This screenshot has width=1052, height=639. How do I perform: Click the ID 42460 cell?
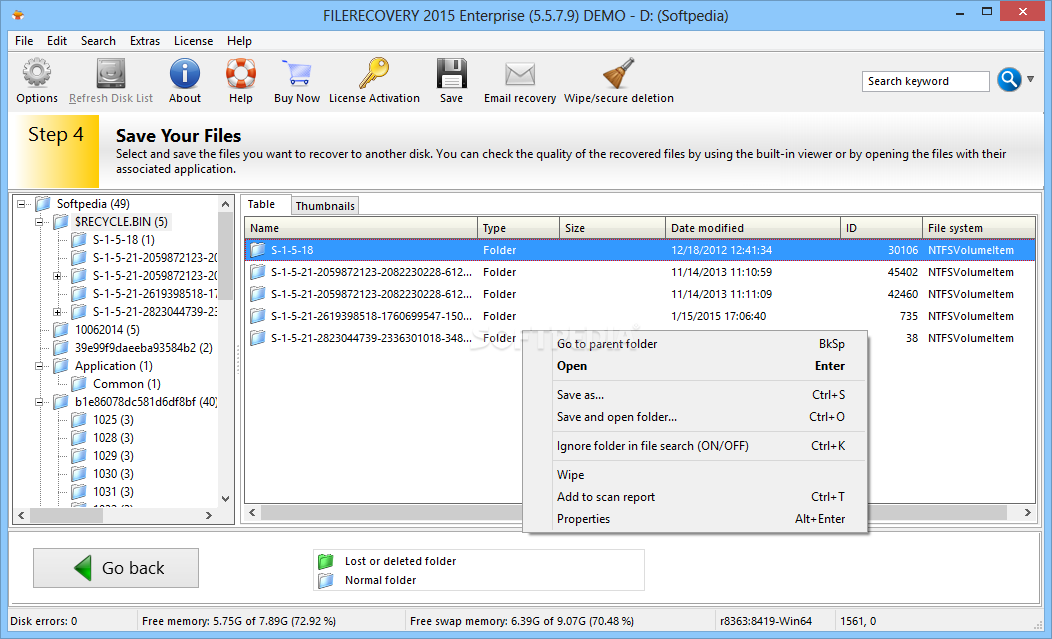tap(902, 294)
